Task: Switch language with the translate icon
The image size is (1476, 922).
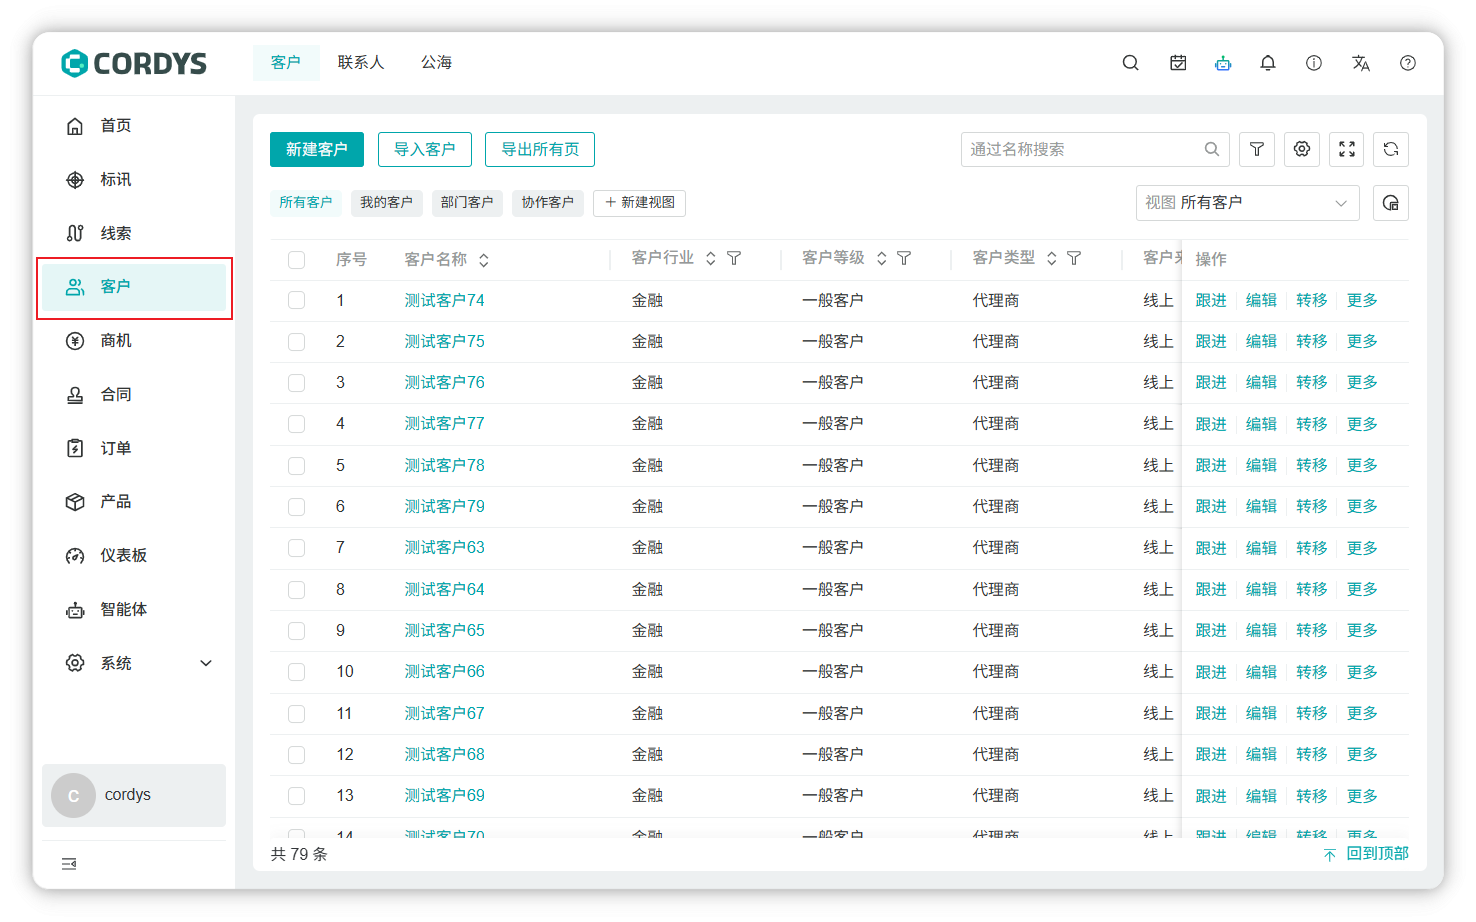Action: (x=1361, y=63)
